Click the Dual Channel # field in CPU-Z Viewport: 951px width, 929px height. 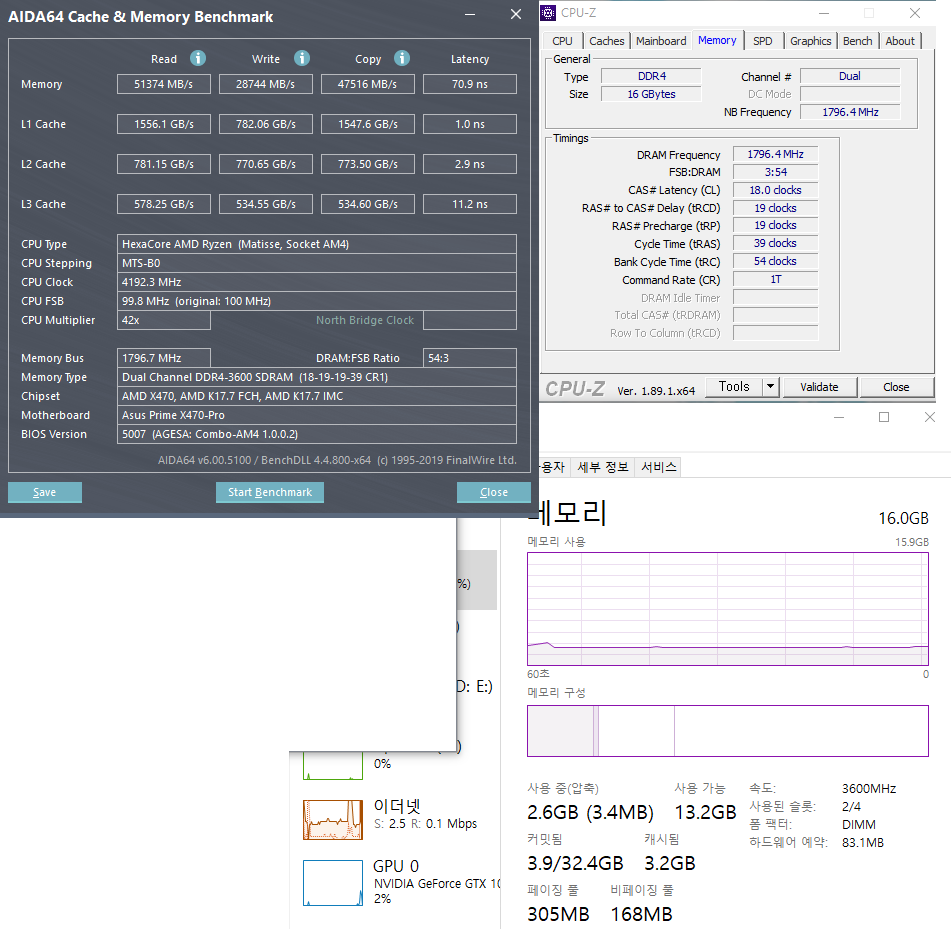(x=850, y=76)
